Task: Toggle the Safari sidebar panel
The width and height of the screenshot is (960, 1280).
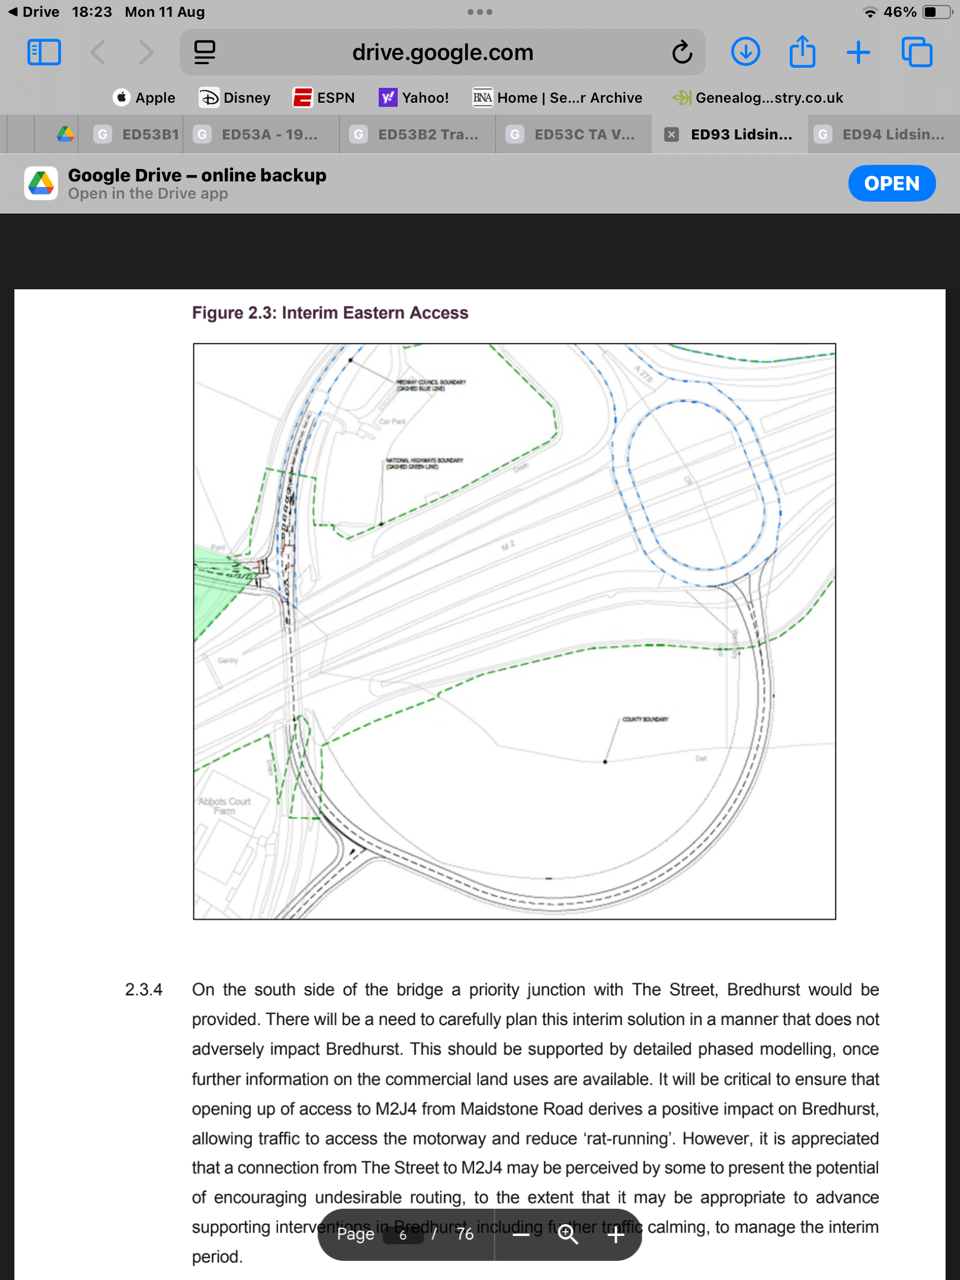Action: [44, 52]
